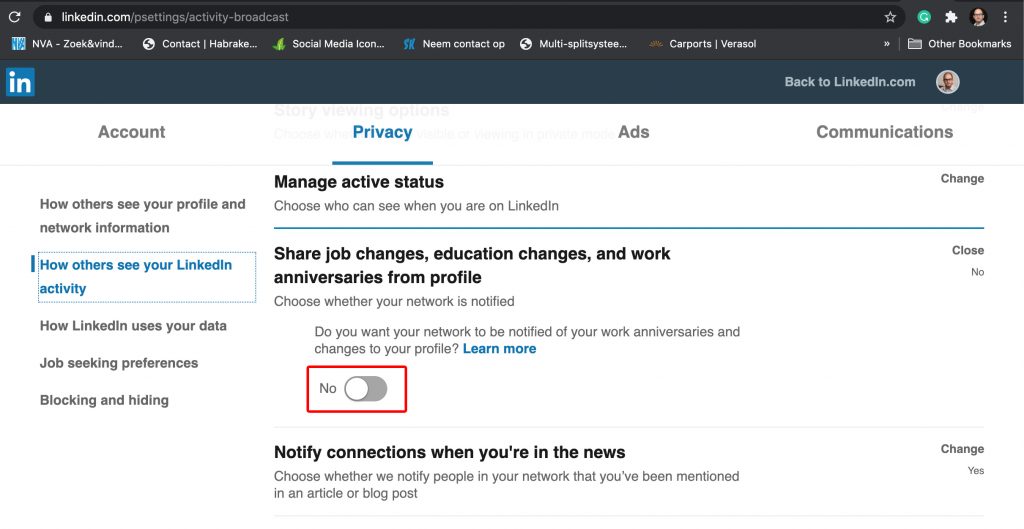
Task: Expand Notify connections in the news setting
Action: coord(962,449)
